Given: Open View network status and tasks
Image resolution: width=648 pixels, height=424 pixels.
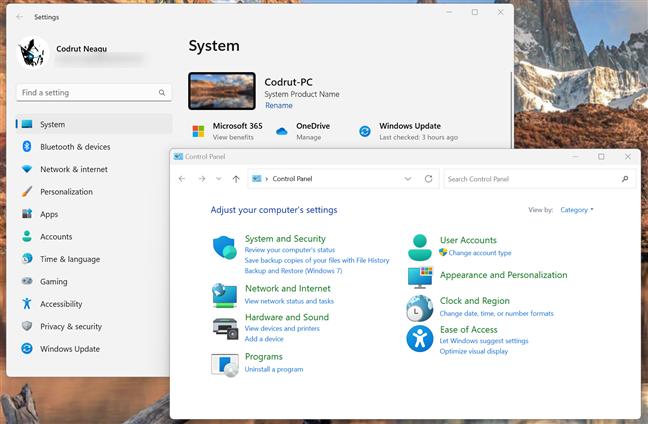Looking at the screenshot, I should point(289,301).
